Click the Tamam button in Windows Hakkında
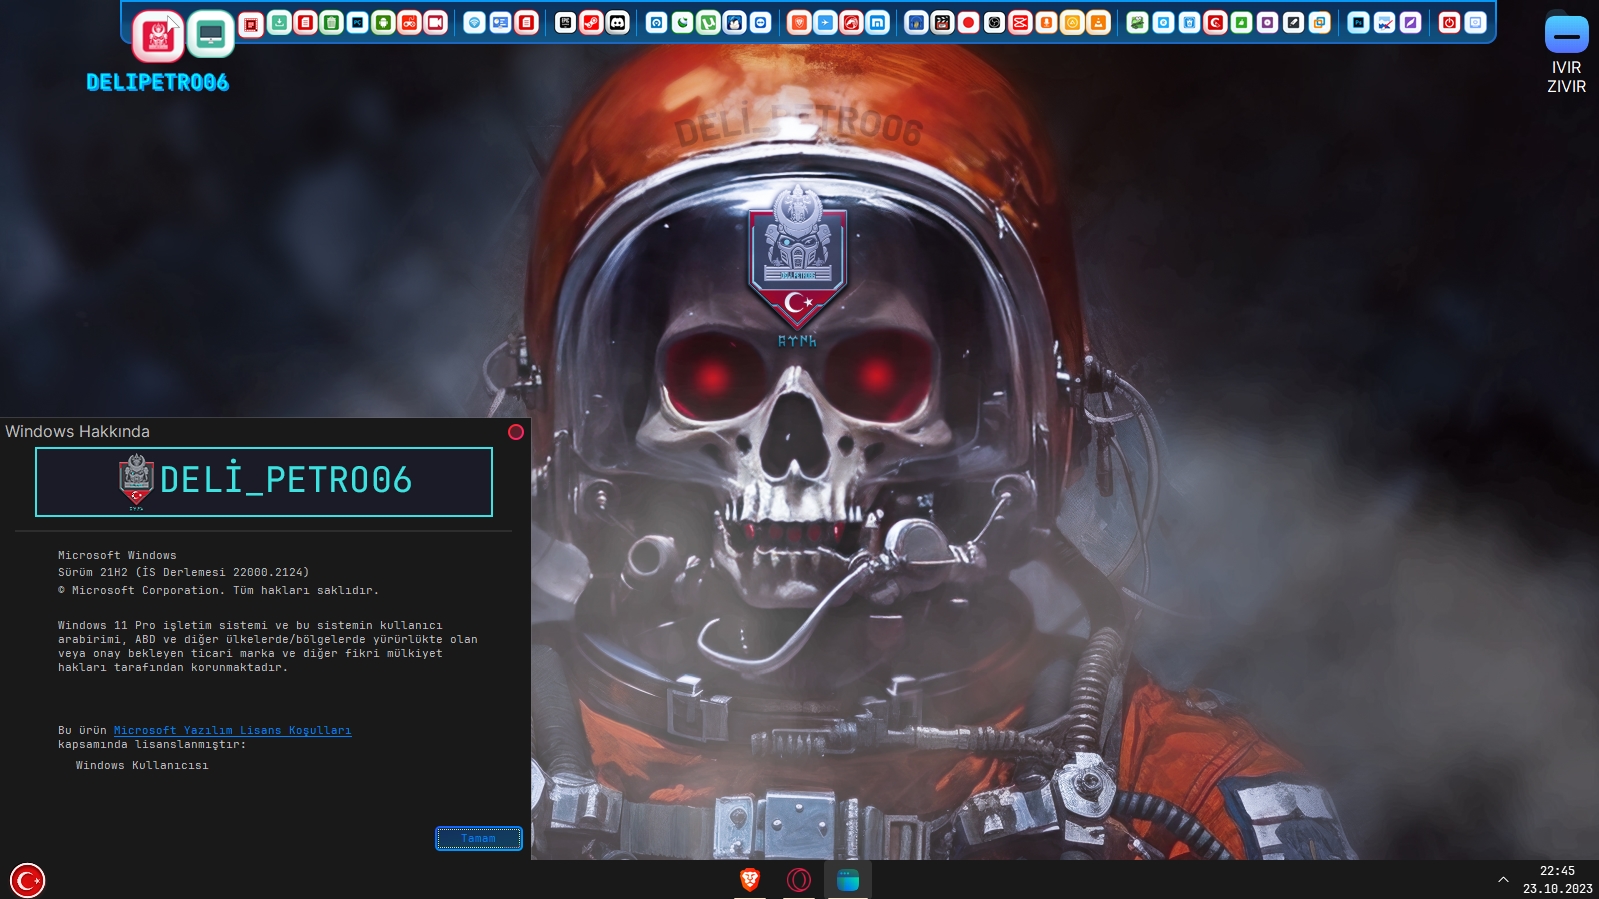 pos(479,838)
